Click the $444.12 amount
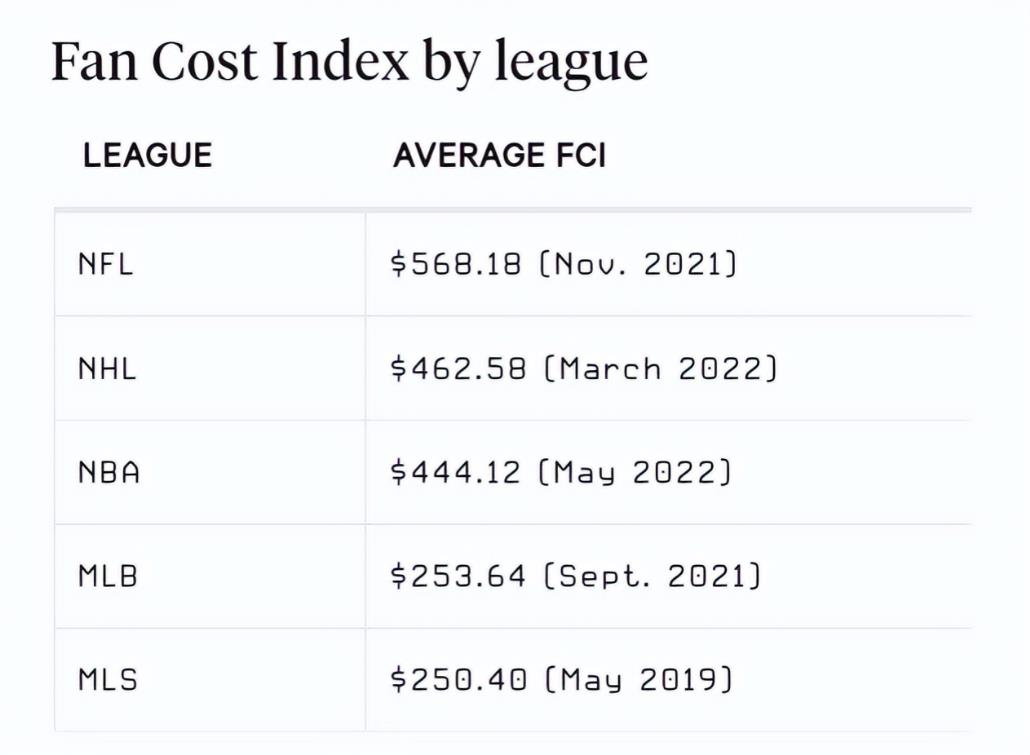This screenshot has width=1030, height=755. click(456, 472)
